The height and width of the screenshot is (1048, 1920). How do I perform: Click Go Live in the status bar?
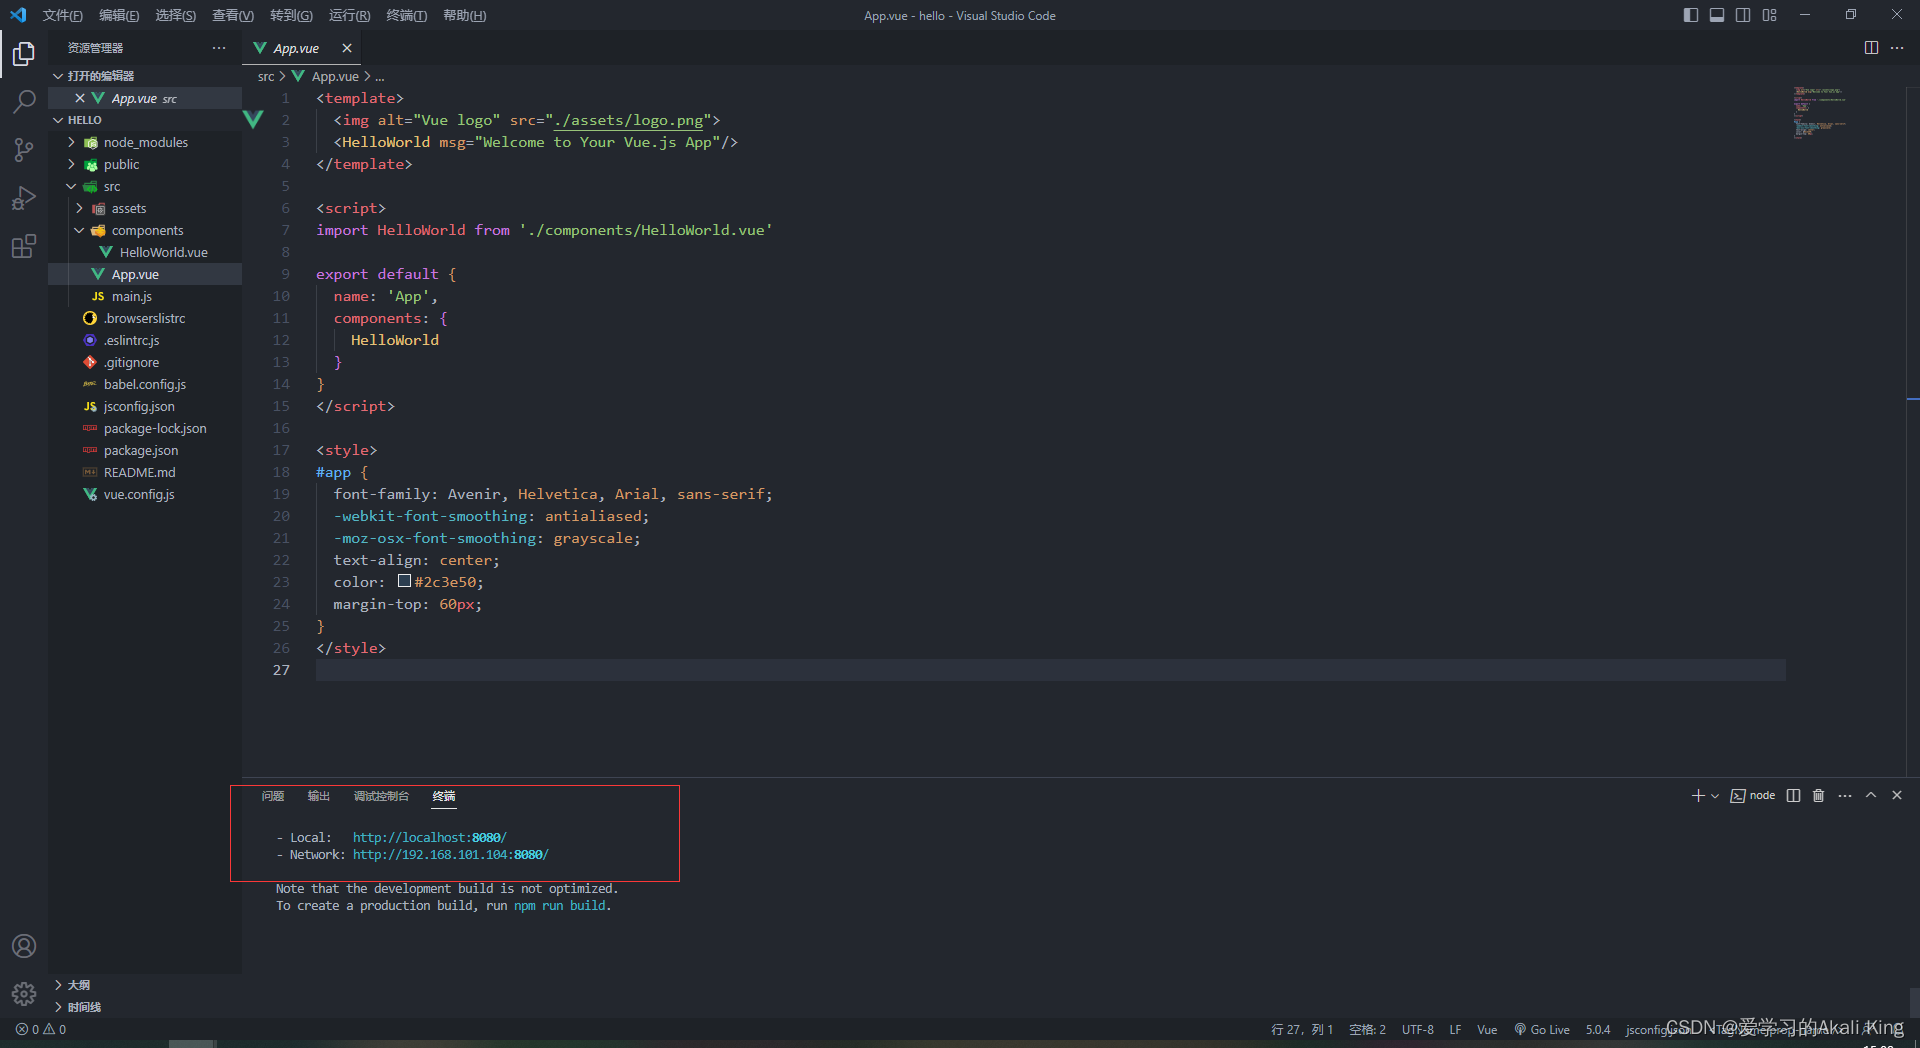(1542, 1029)
